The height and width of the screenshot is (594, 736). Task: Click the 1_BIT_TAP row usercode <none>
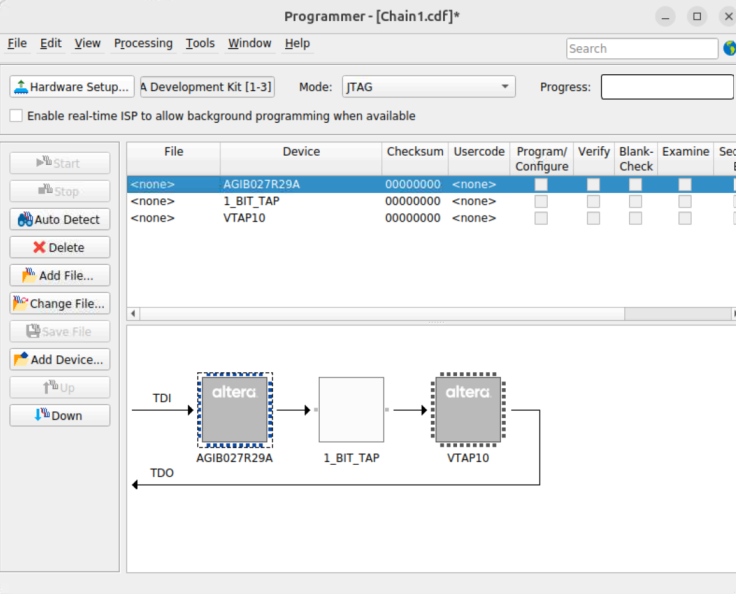tap(474, 201)
